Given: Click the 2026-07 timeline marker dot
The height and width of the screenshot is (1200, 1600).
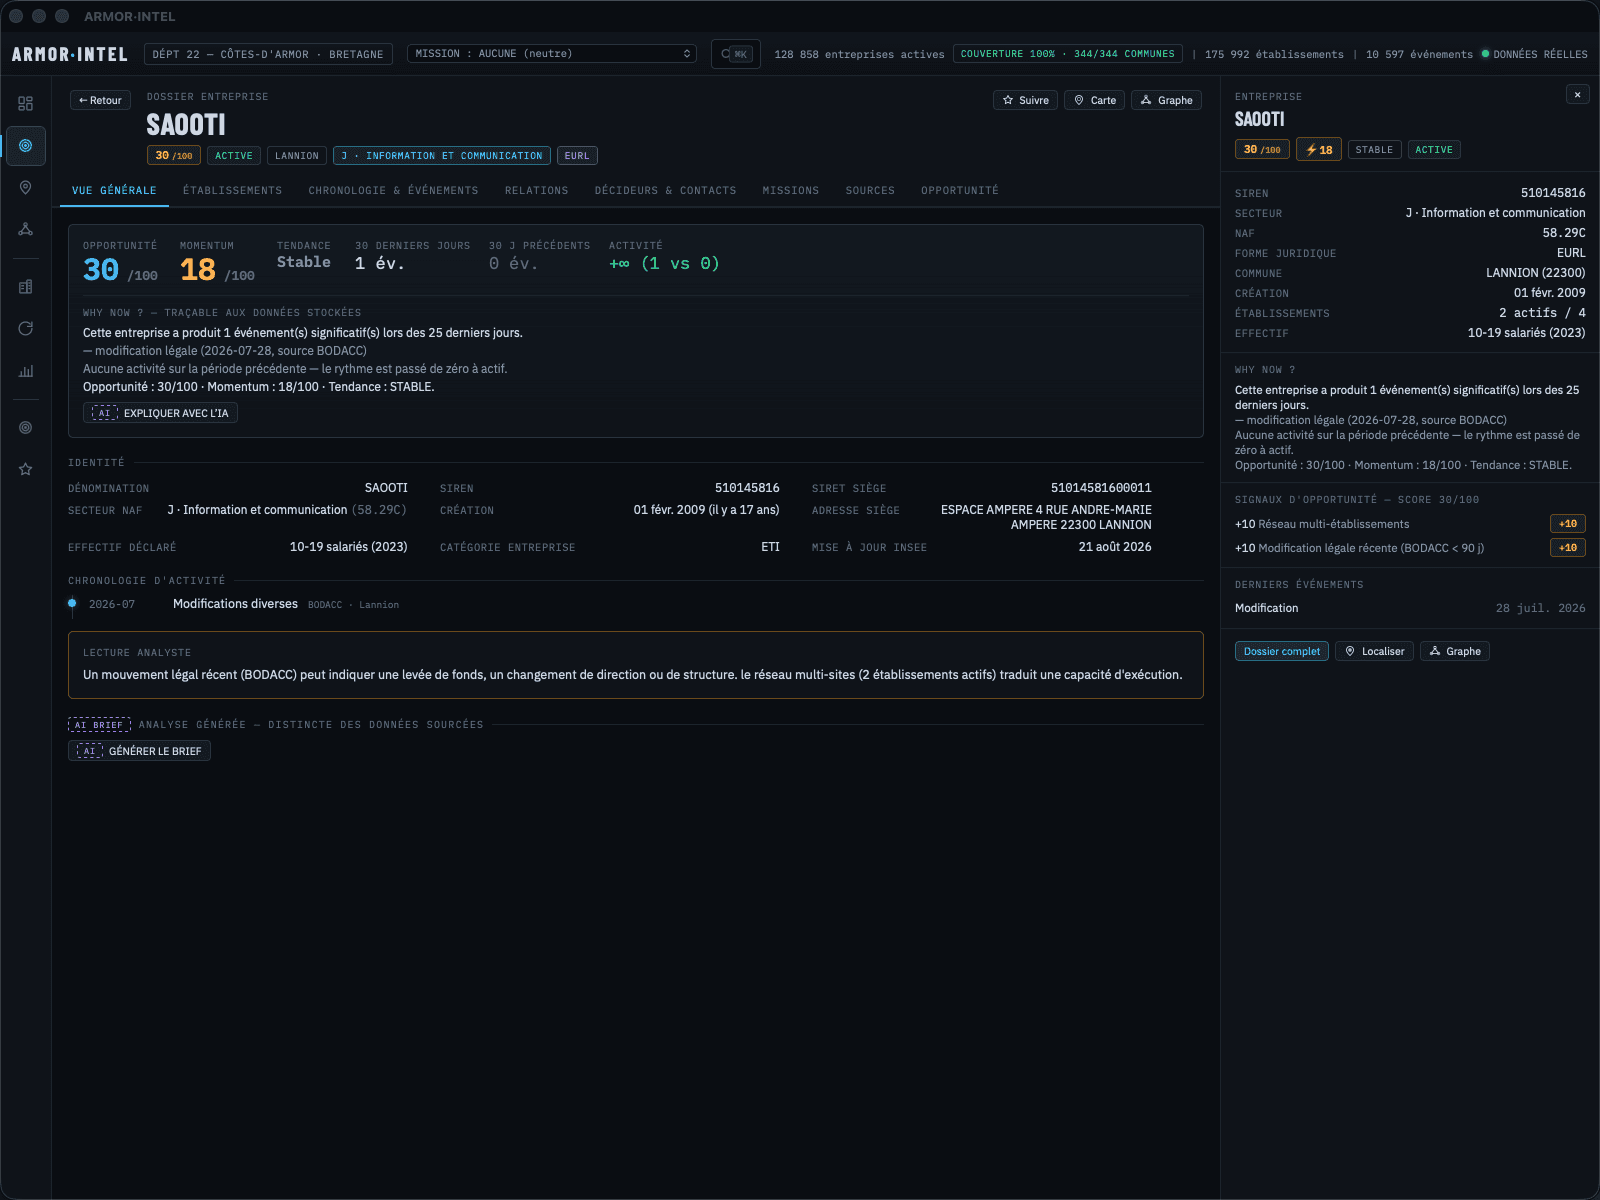Looking at the screenshot, I should (x=72, y=603).
